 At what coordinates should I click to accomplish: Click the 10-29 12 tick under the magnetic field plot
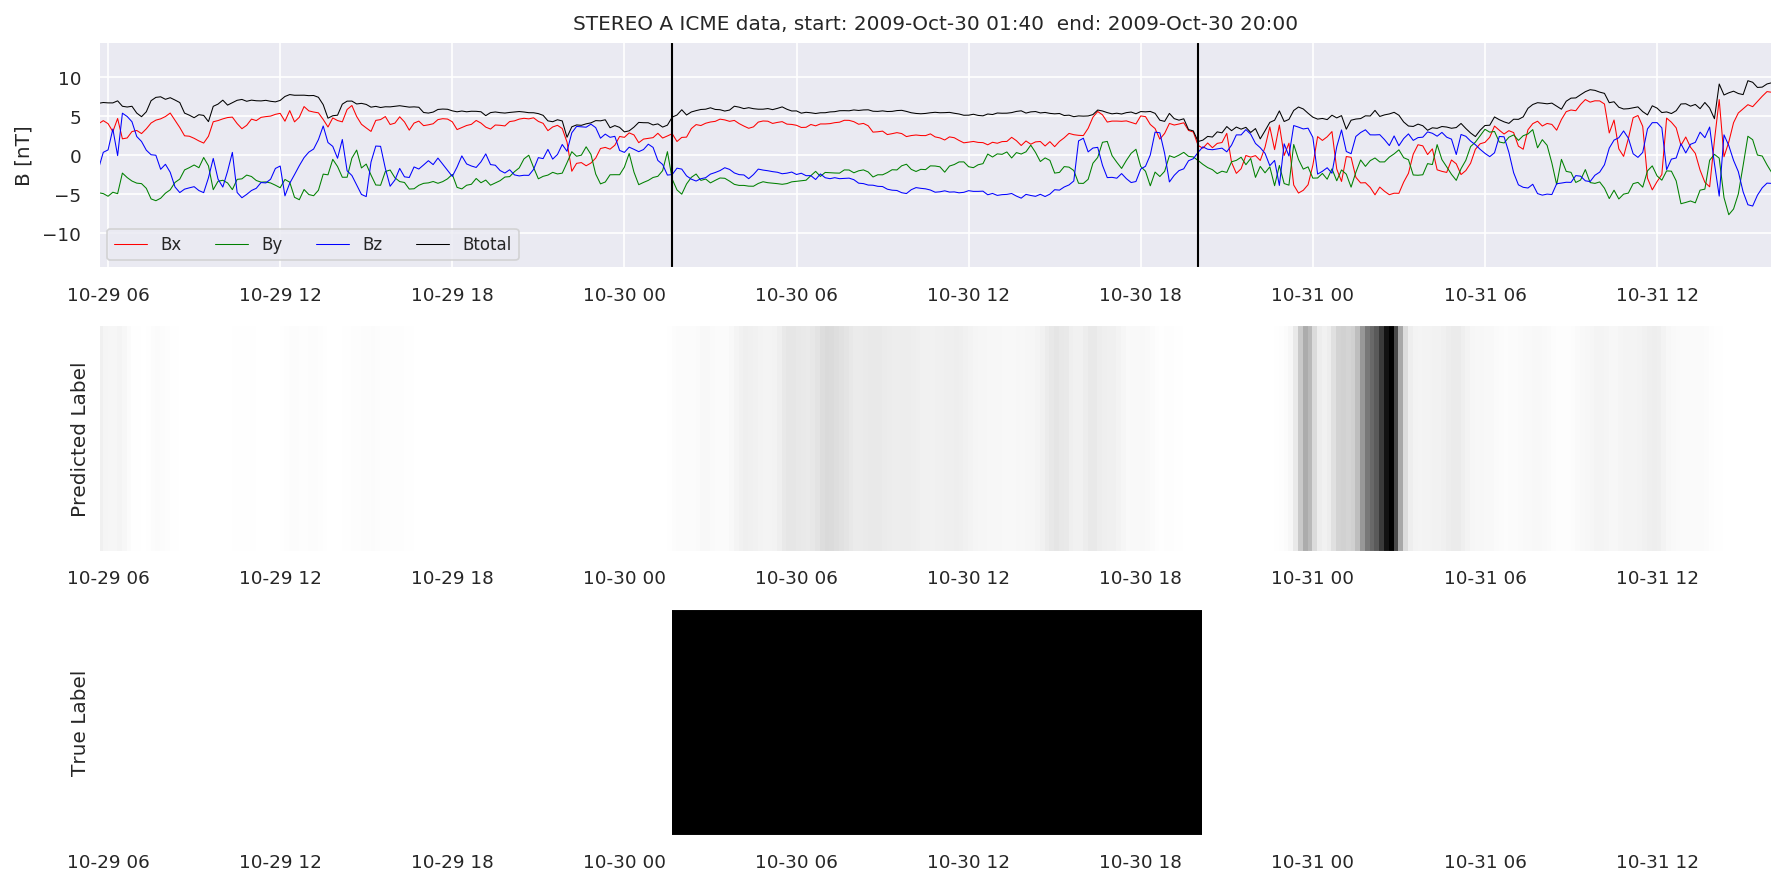click(x=280, y=295)
